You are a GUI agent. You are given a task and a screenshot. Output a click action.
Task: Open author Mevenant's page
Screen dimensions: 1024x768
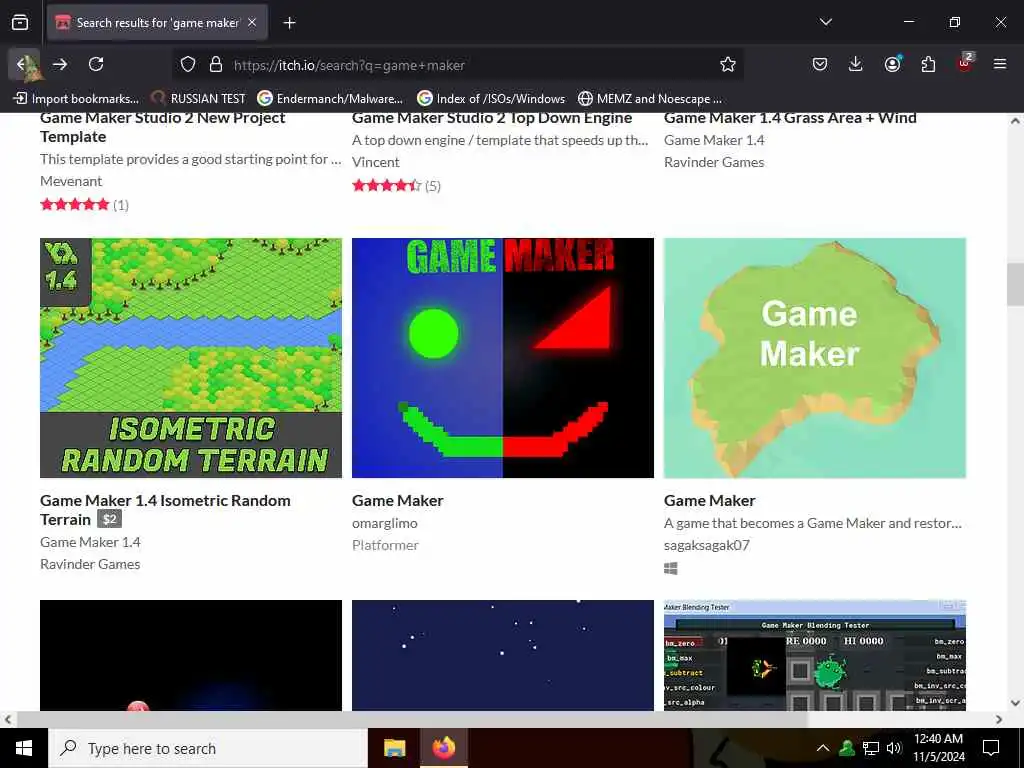coord(71,181)
